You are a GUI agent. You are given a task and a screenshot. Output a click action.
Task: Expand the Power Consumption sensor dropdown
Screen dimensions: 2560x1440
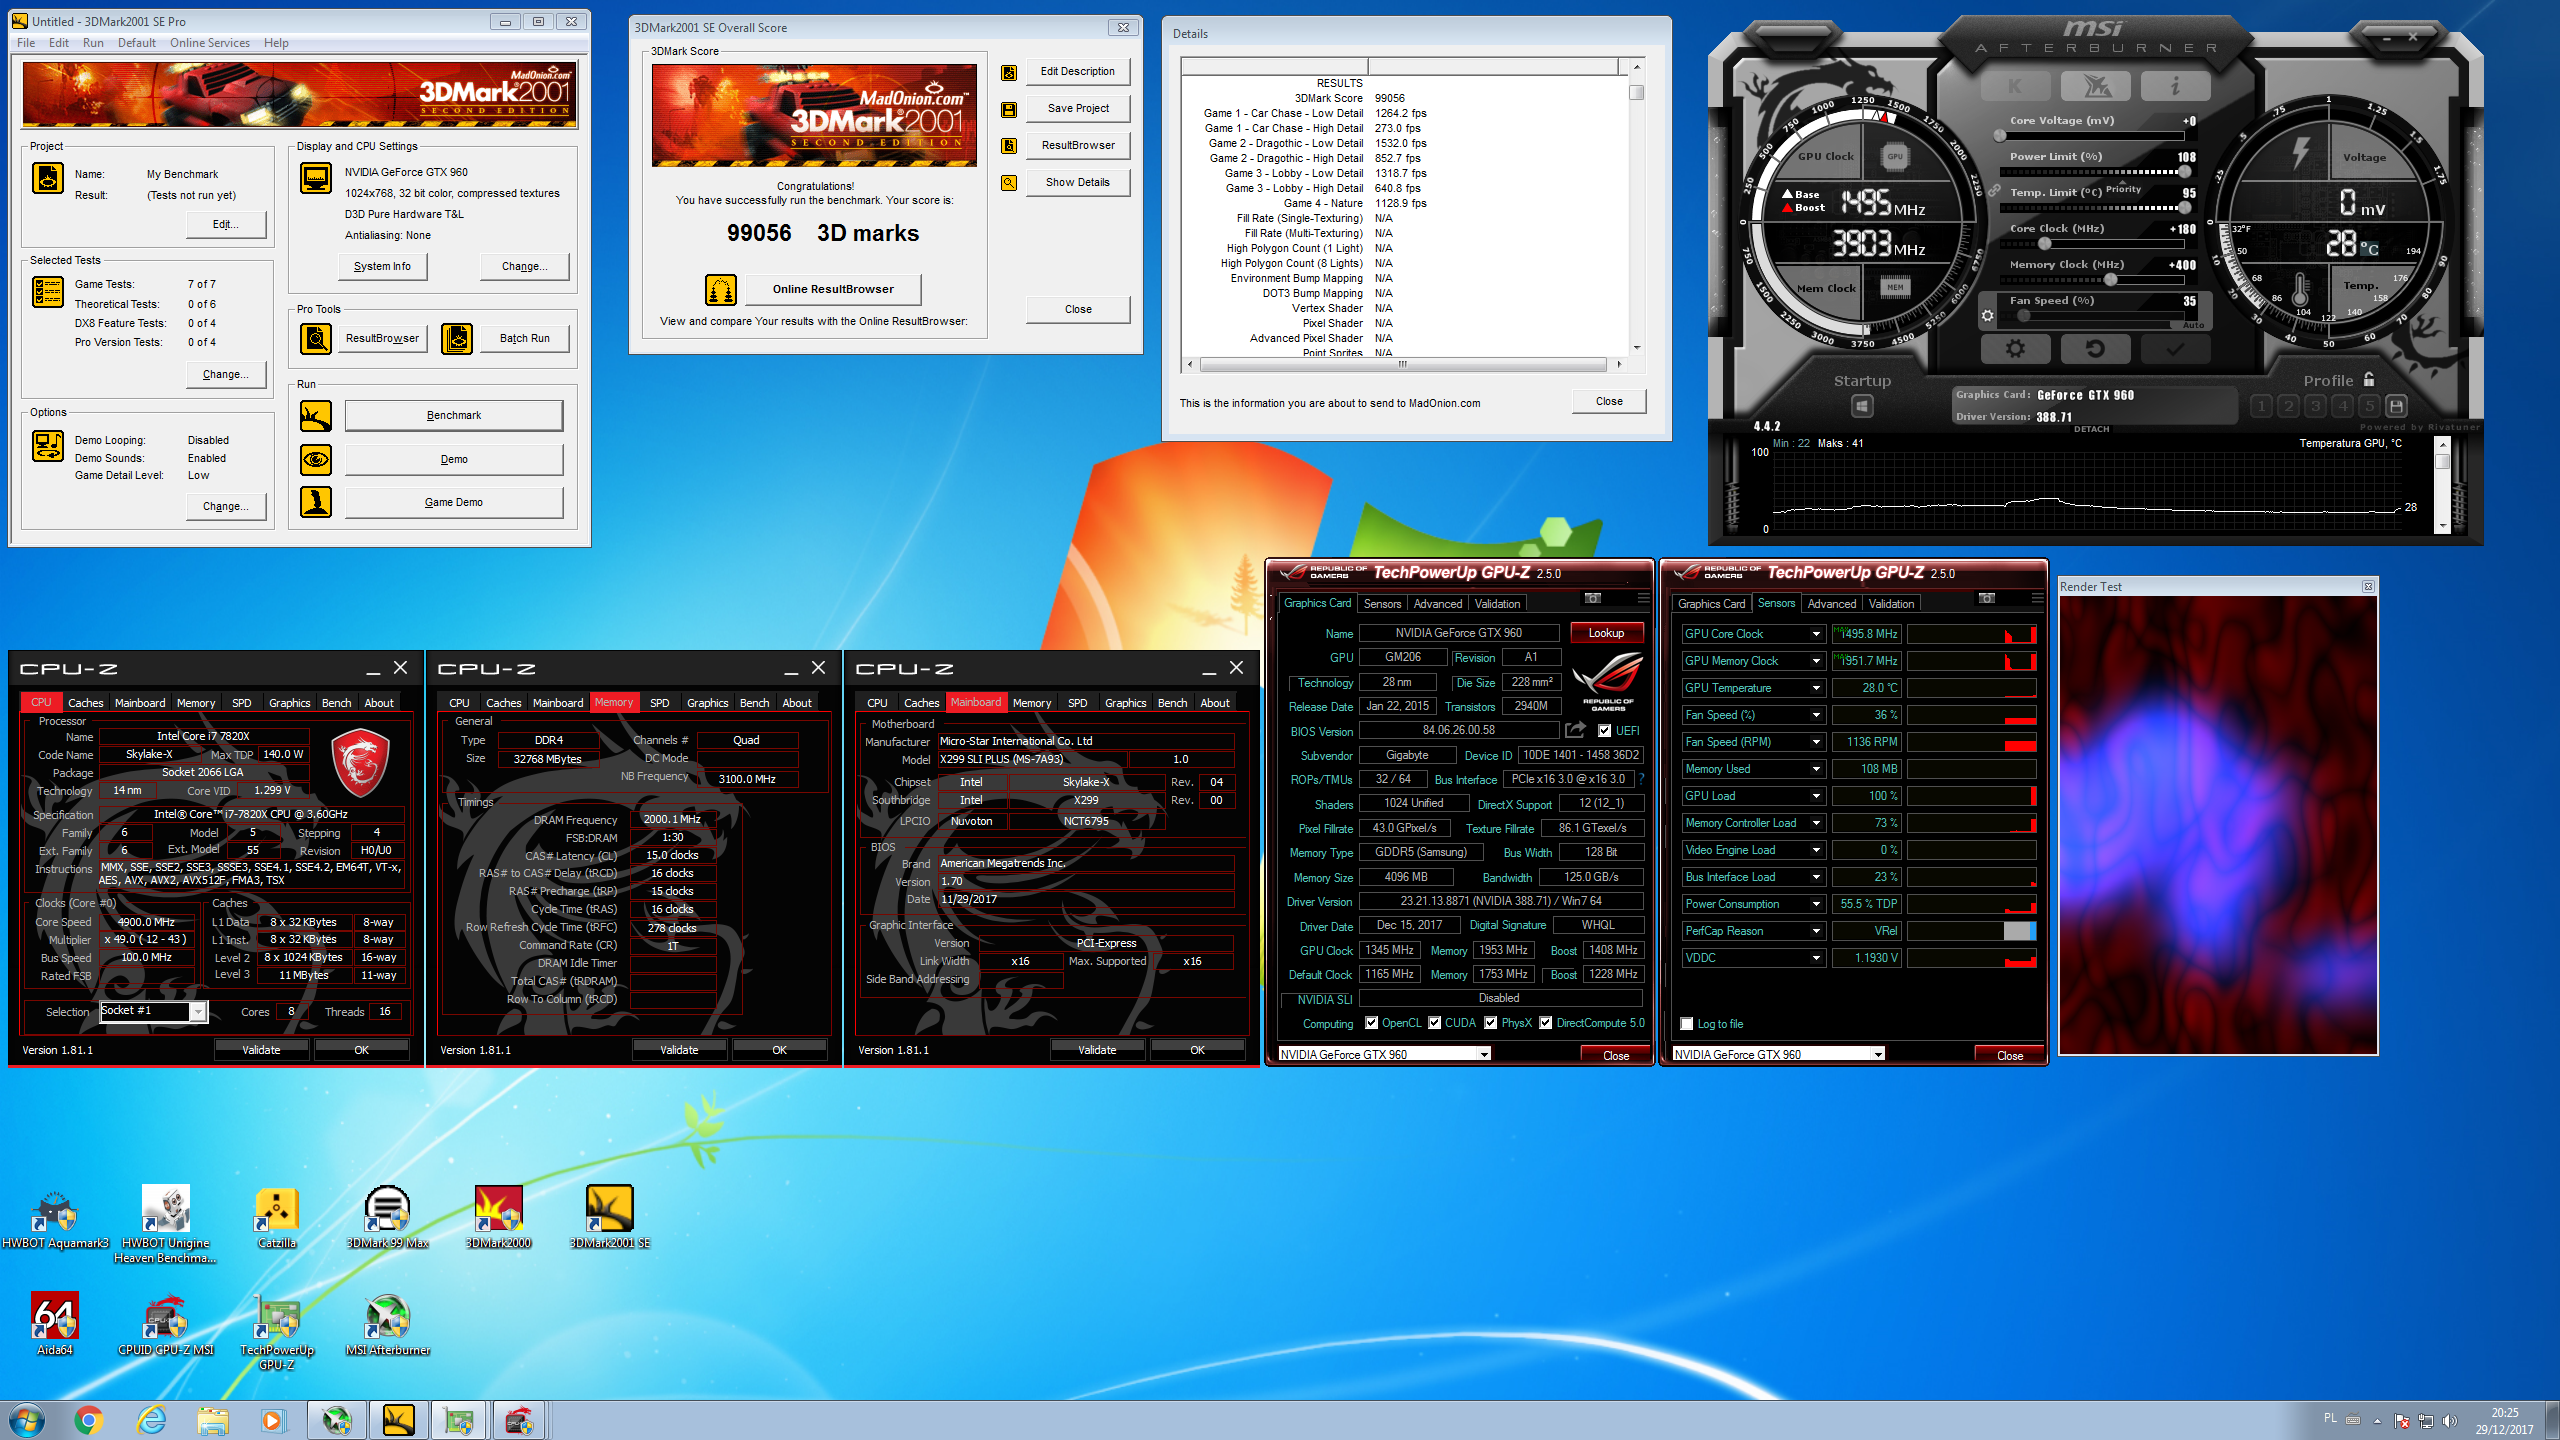[1816, 904]
